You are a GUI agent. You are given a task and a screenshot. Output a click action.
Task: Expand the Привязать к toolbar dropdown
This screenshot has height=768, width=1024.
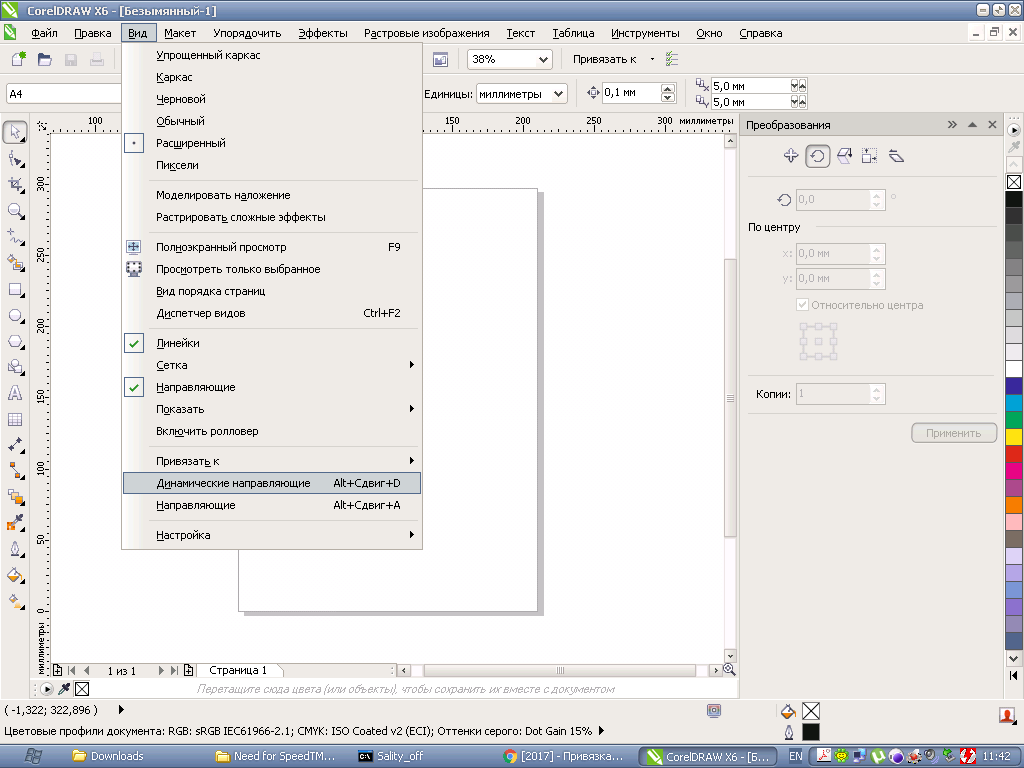652,59
